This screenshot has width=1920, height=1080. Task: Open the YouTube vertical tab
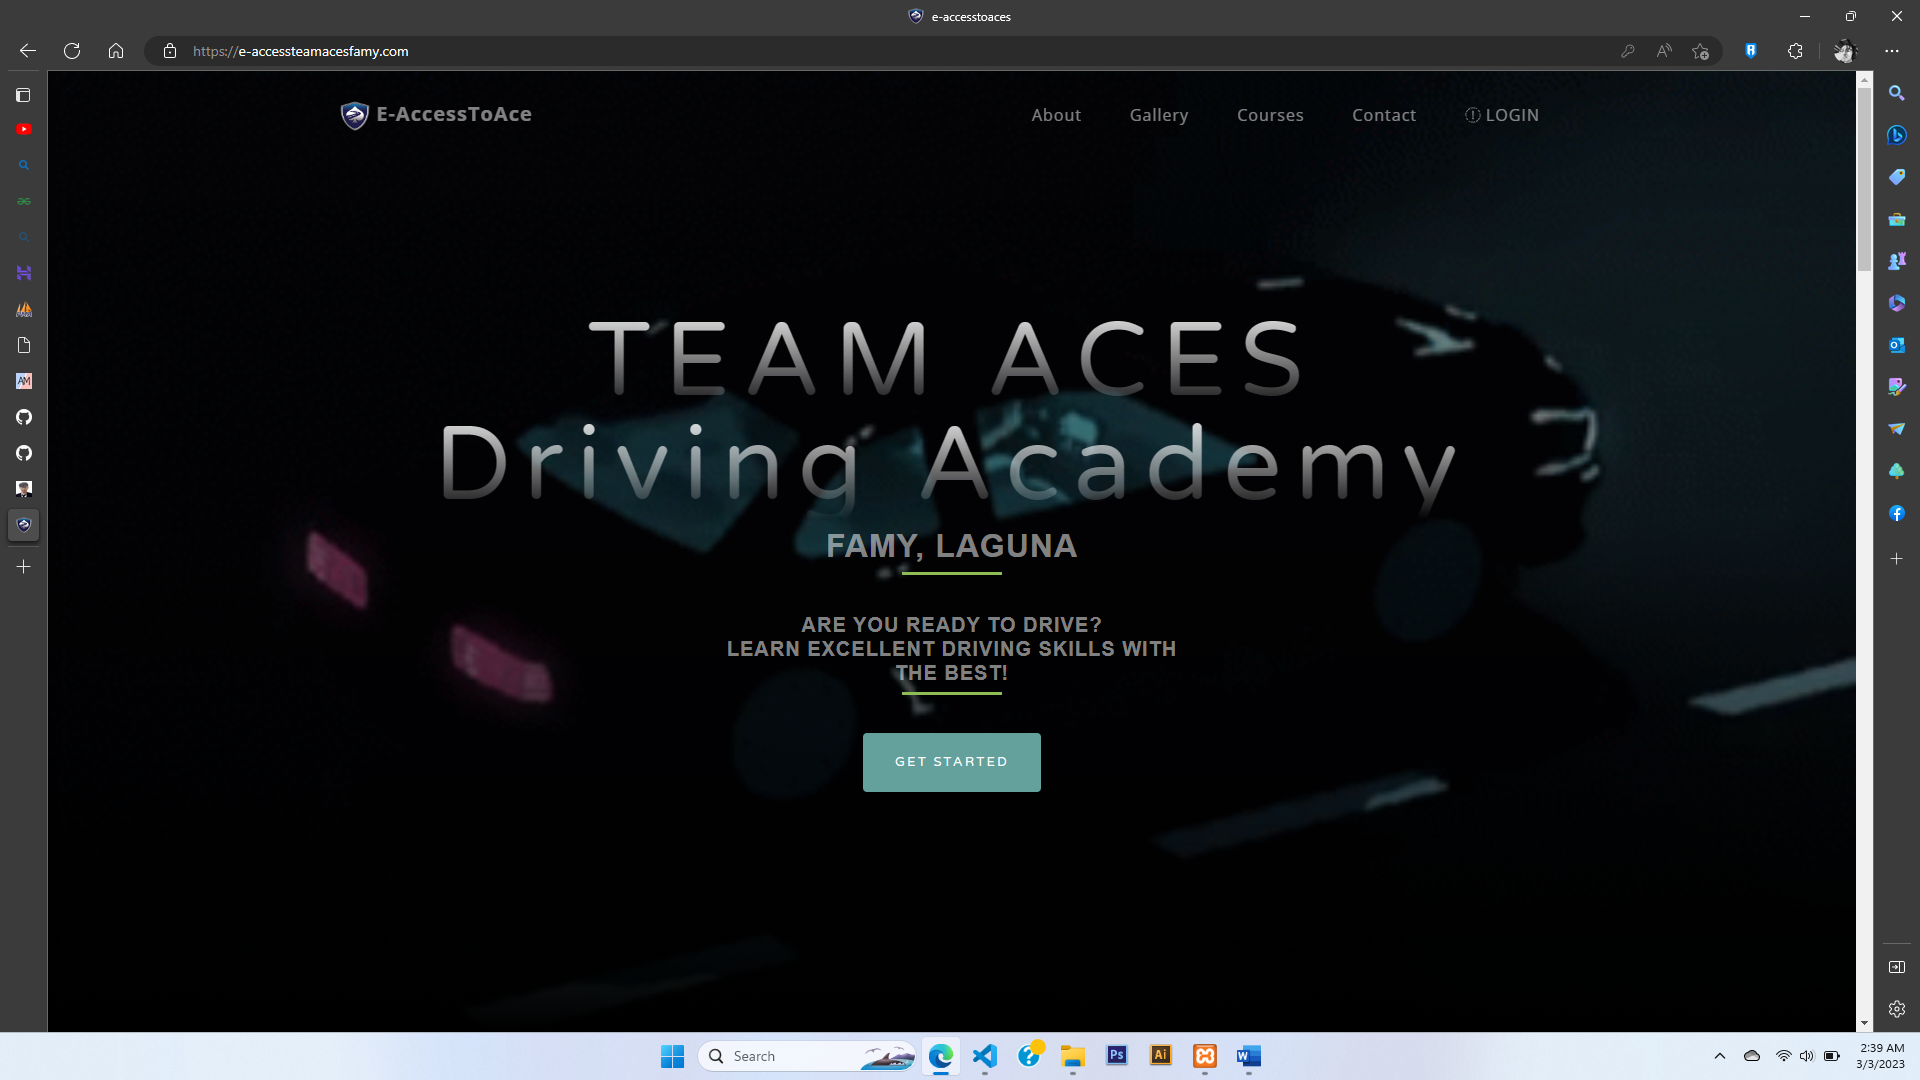(x=24, y=129)
